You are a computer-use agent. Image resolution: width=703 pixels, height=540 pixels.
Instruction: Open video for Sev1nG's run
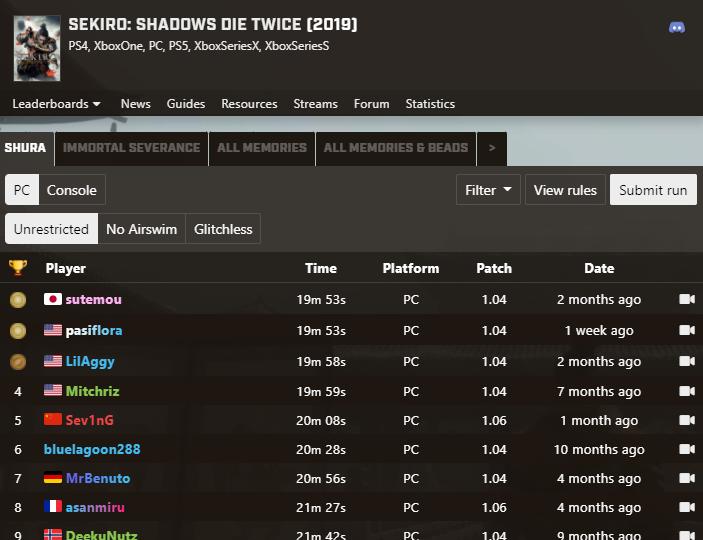pos(687,420)
